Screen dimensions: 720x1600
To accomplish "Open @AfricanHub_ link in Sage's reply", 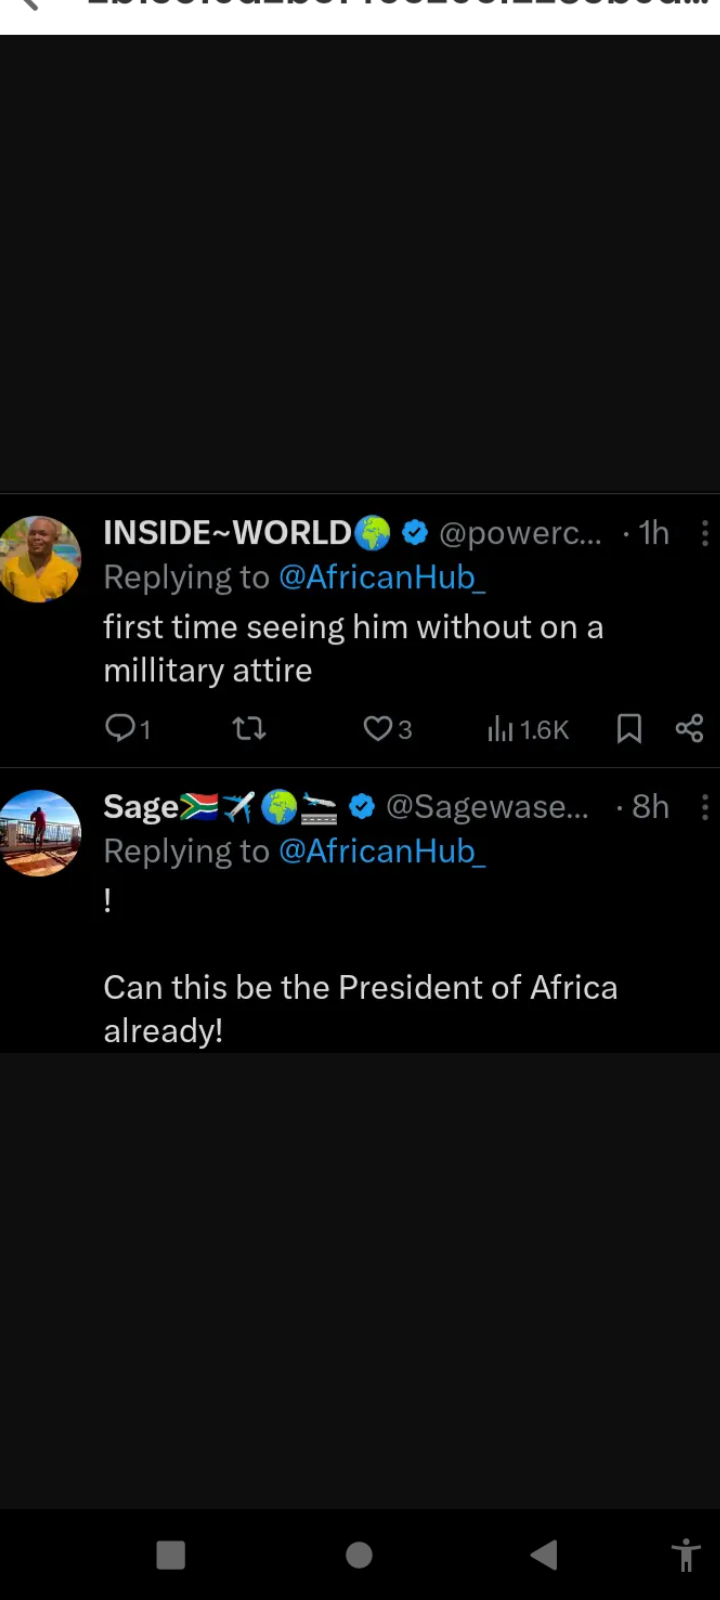I will 382,851.
